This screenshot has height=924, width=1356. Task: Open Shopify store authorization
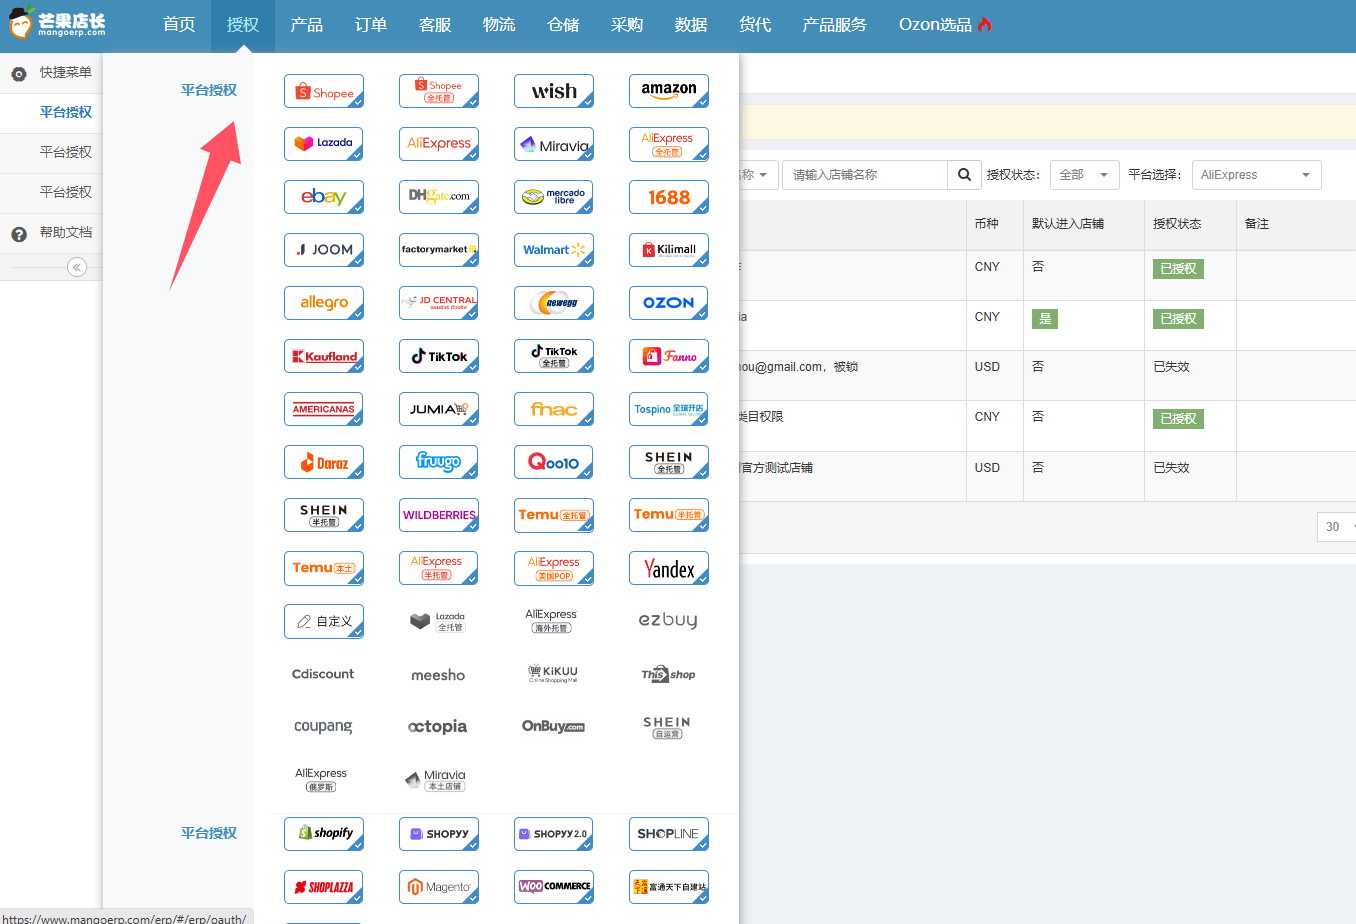324,834
